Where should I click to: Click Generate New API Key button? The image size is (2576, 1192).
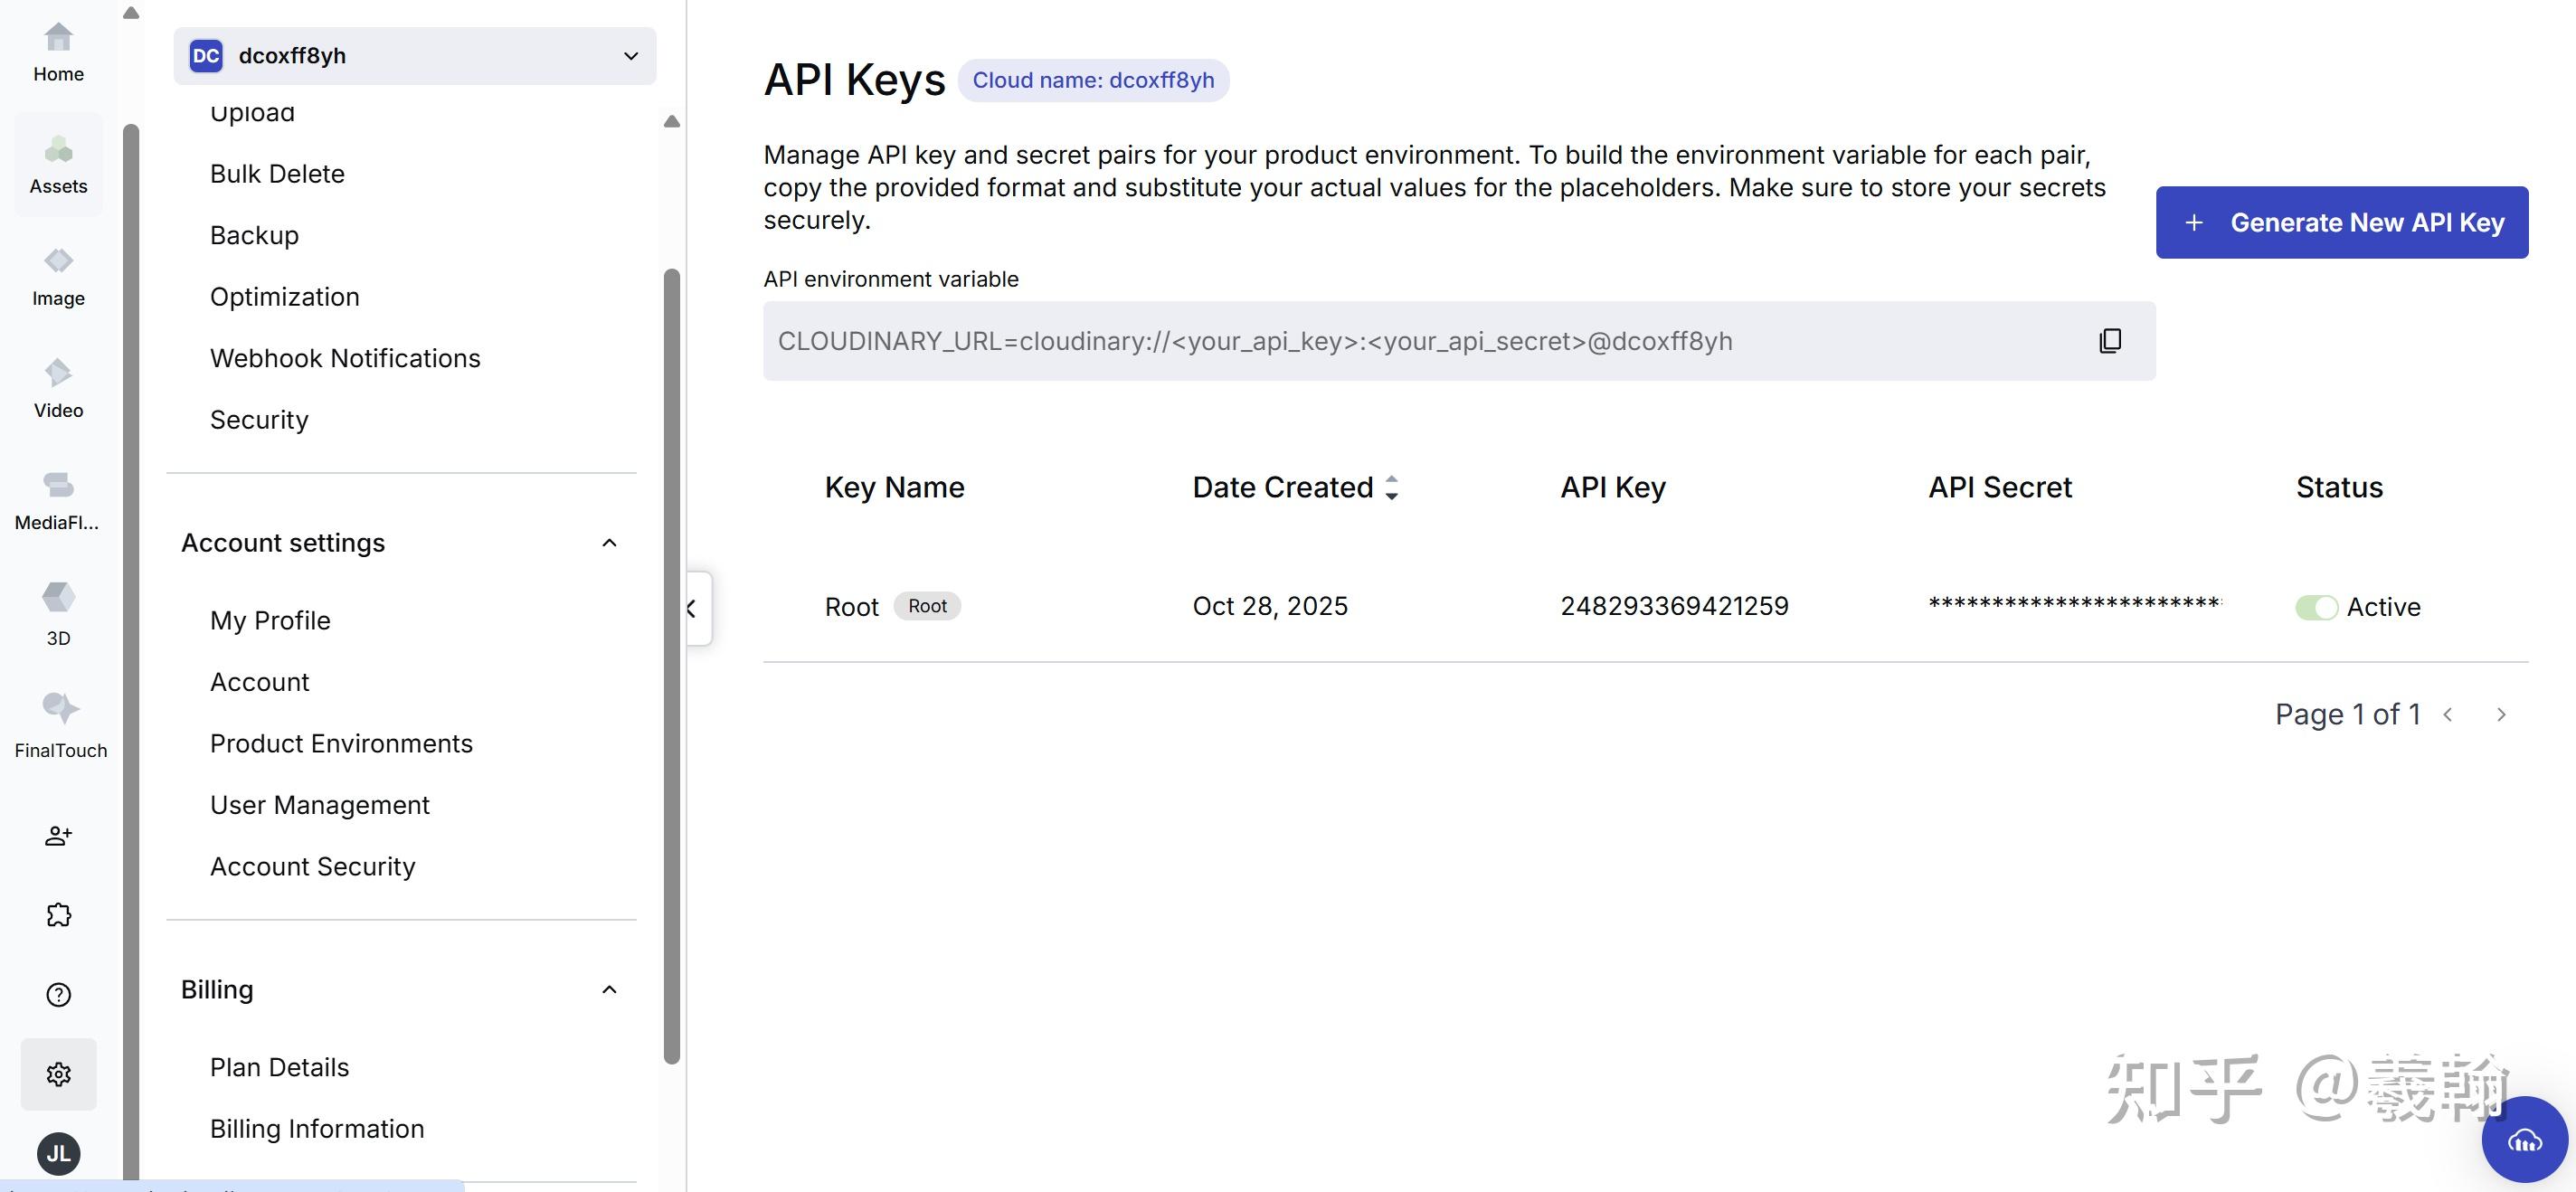click(2341, 222)
